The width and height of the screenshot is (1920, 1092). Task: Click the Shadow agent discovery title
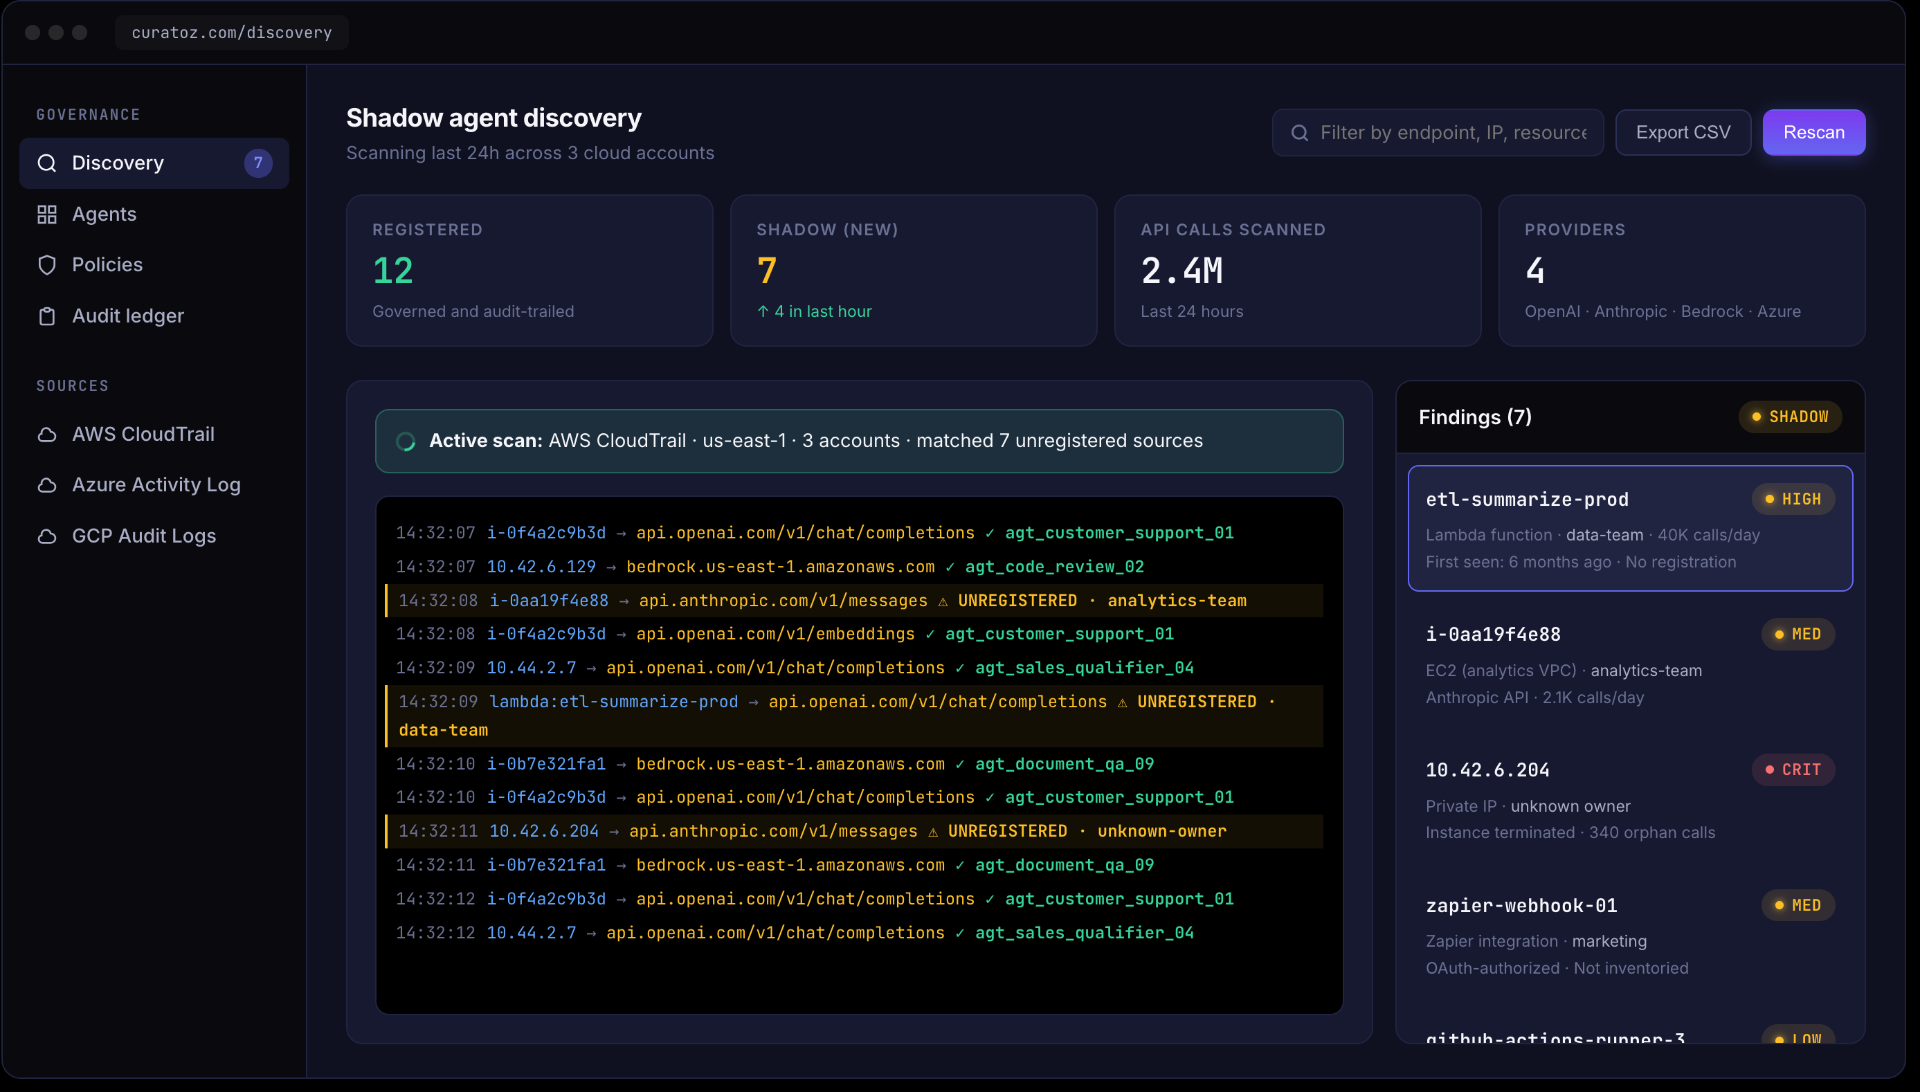click(494, 118)
